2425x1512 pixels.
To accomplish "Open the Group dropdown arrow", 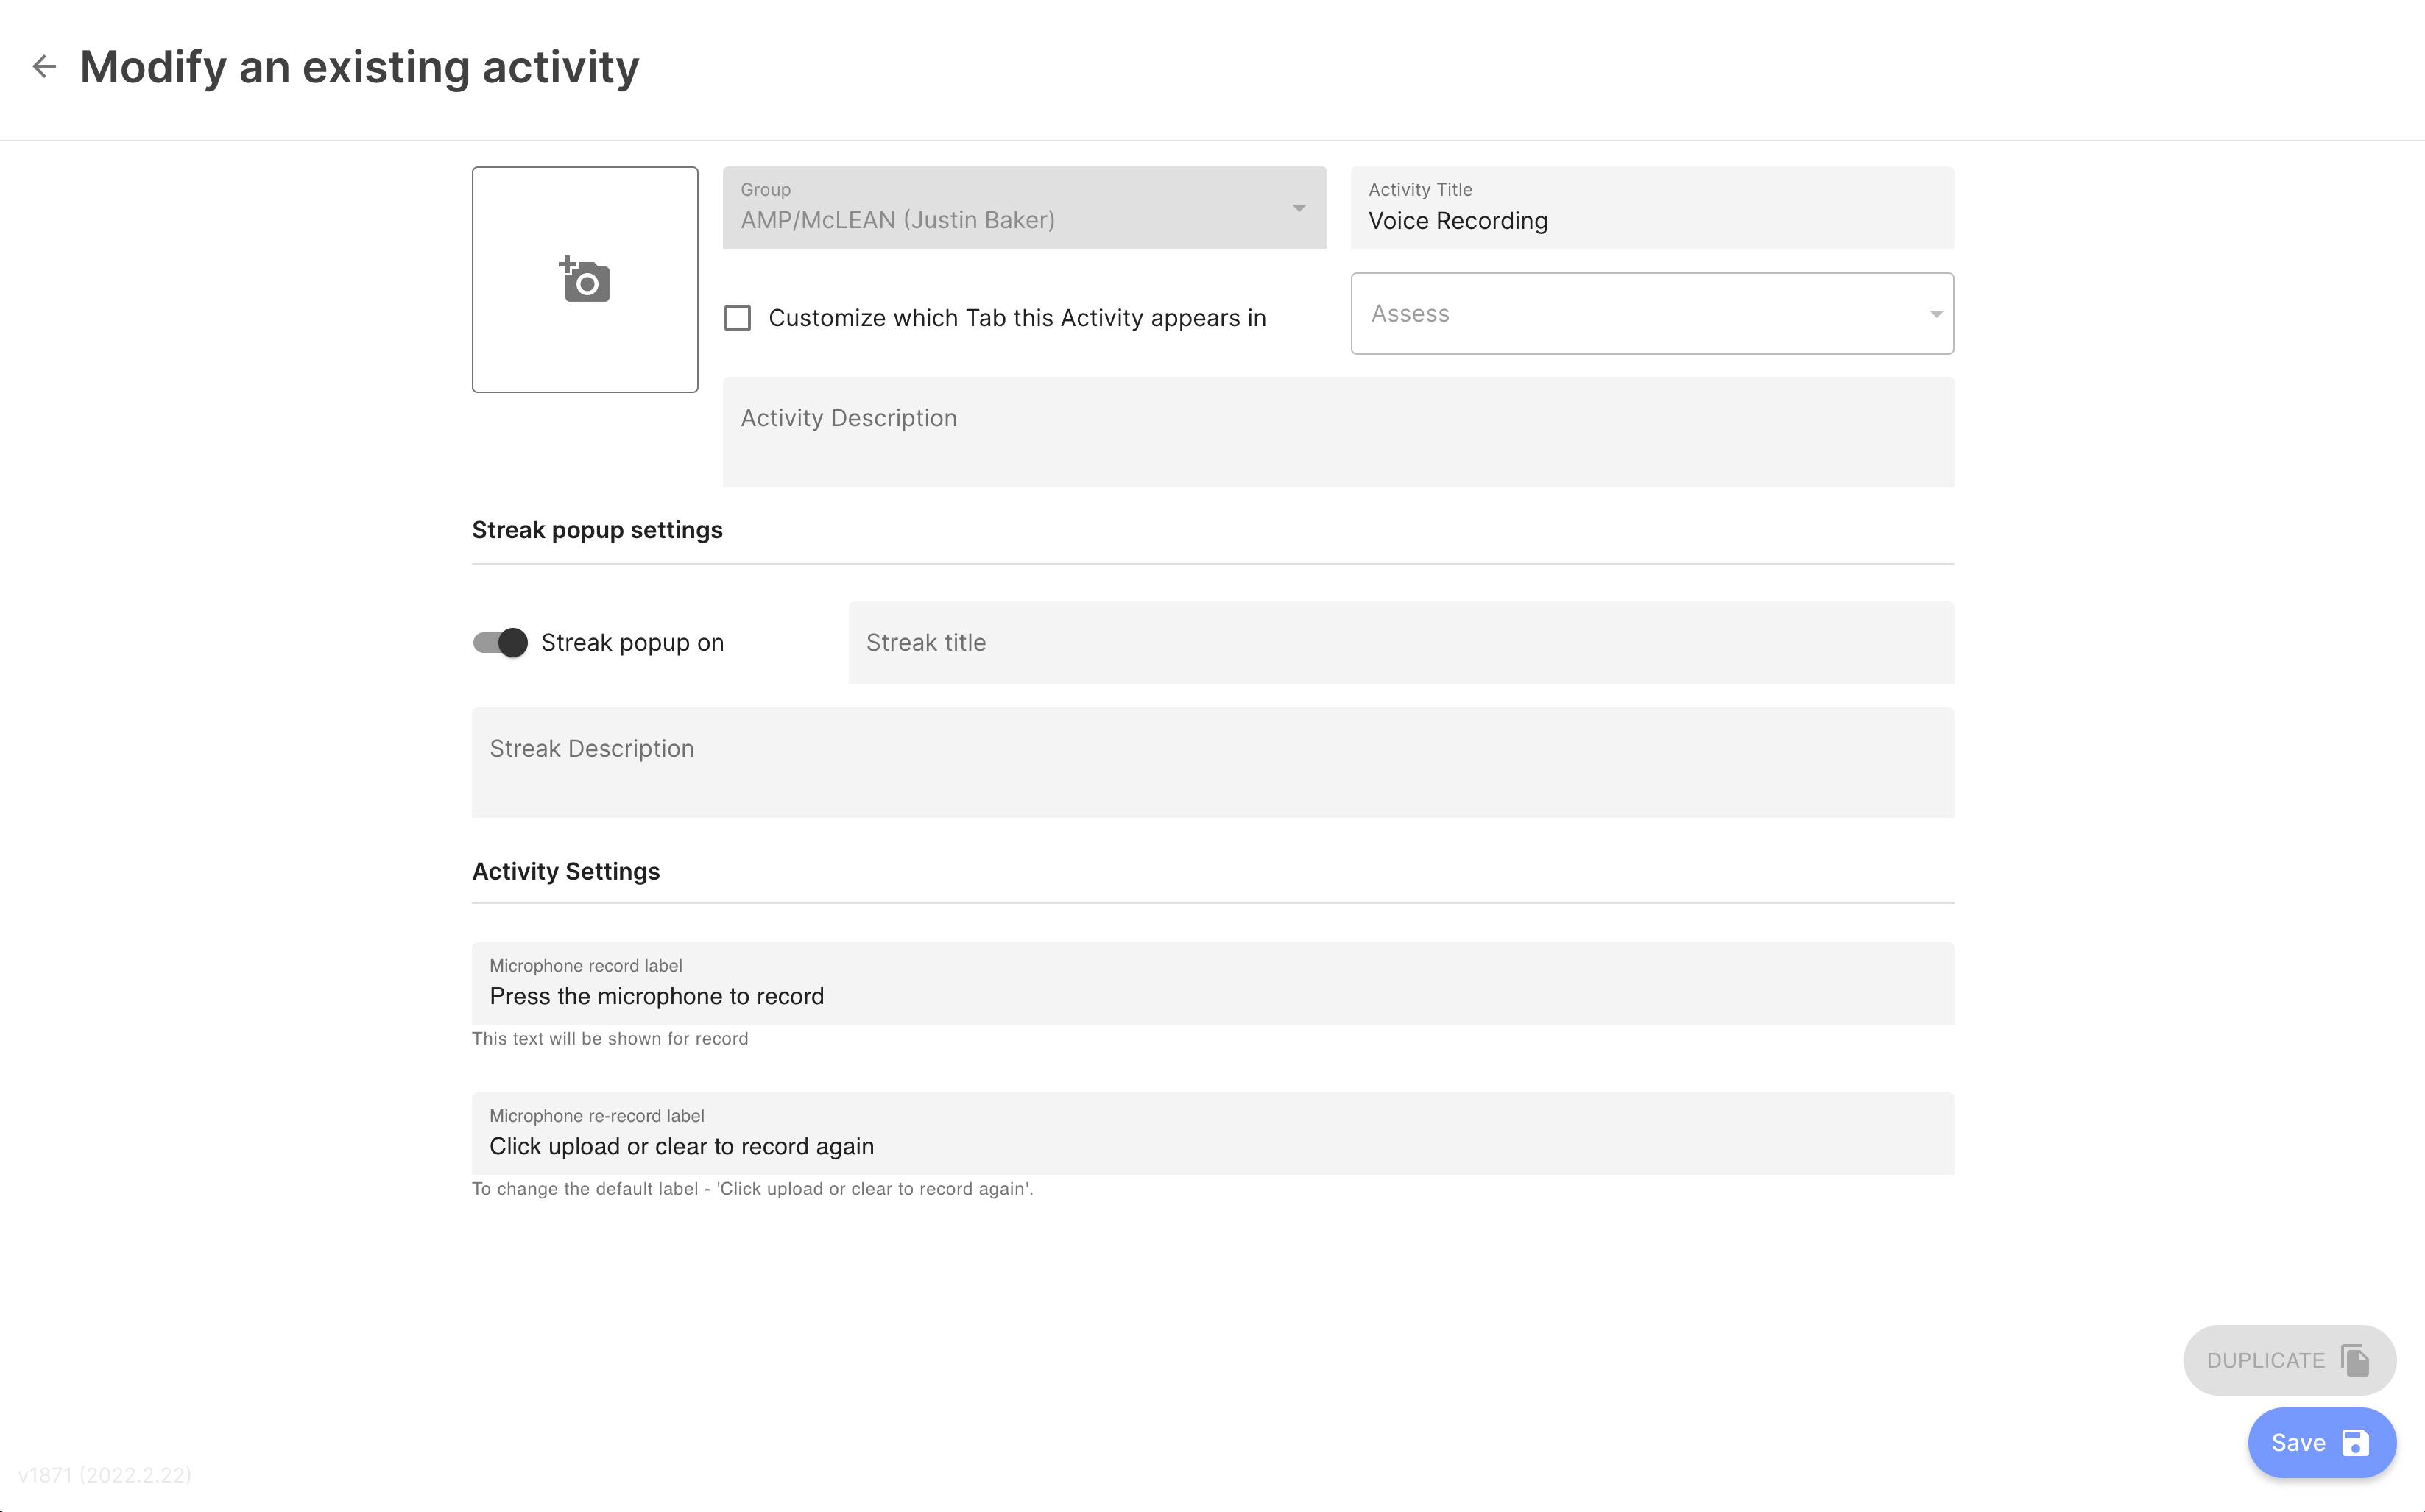I will 1298,208.
